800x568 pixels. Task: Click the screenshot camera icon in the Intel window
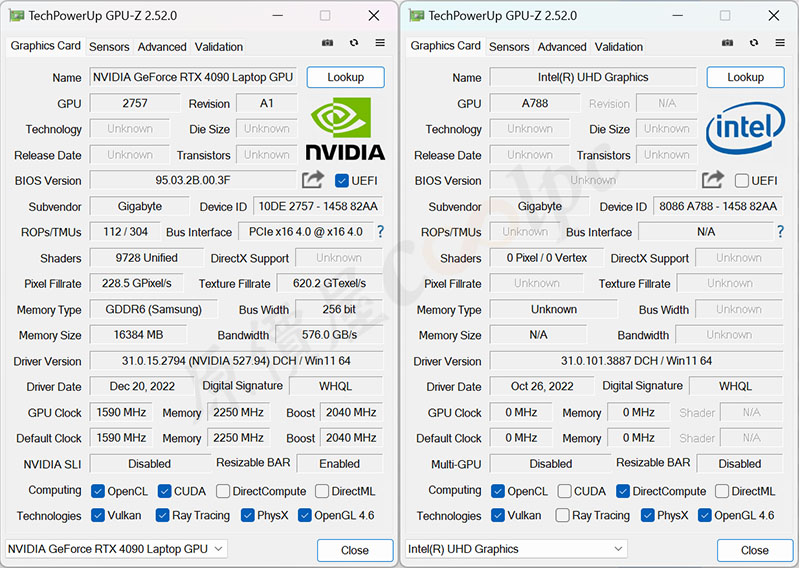tap(728, 43)
